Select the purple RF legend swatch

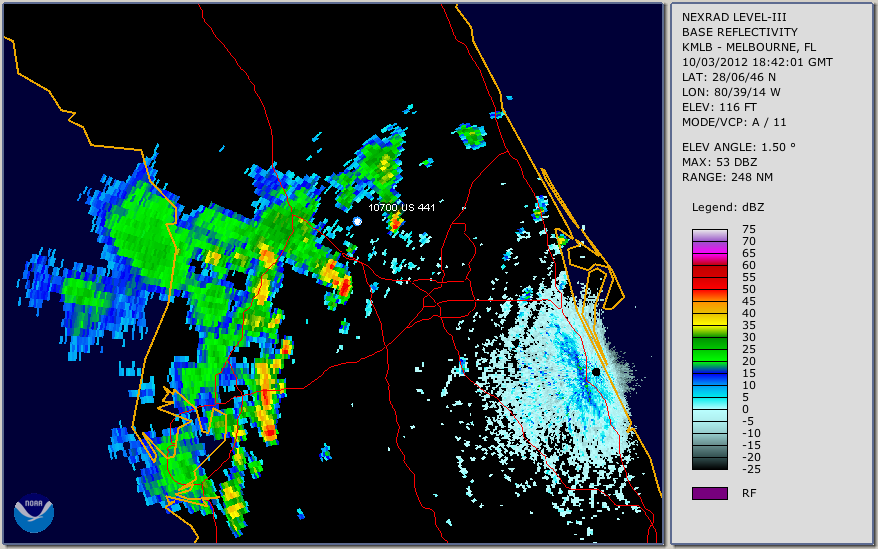pos(709,493)
